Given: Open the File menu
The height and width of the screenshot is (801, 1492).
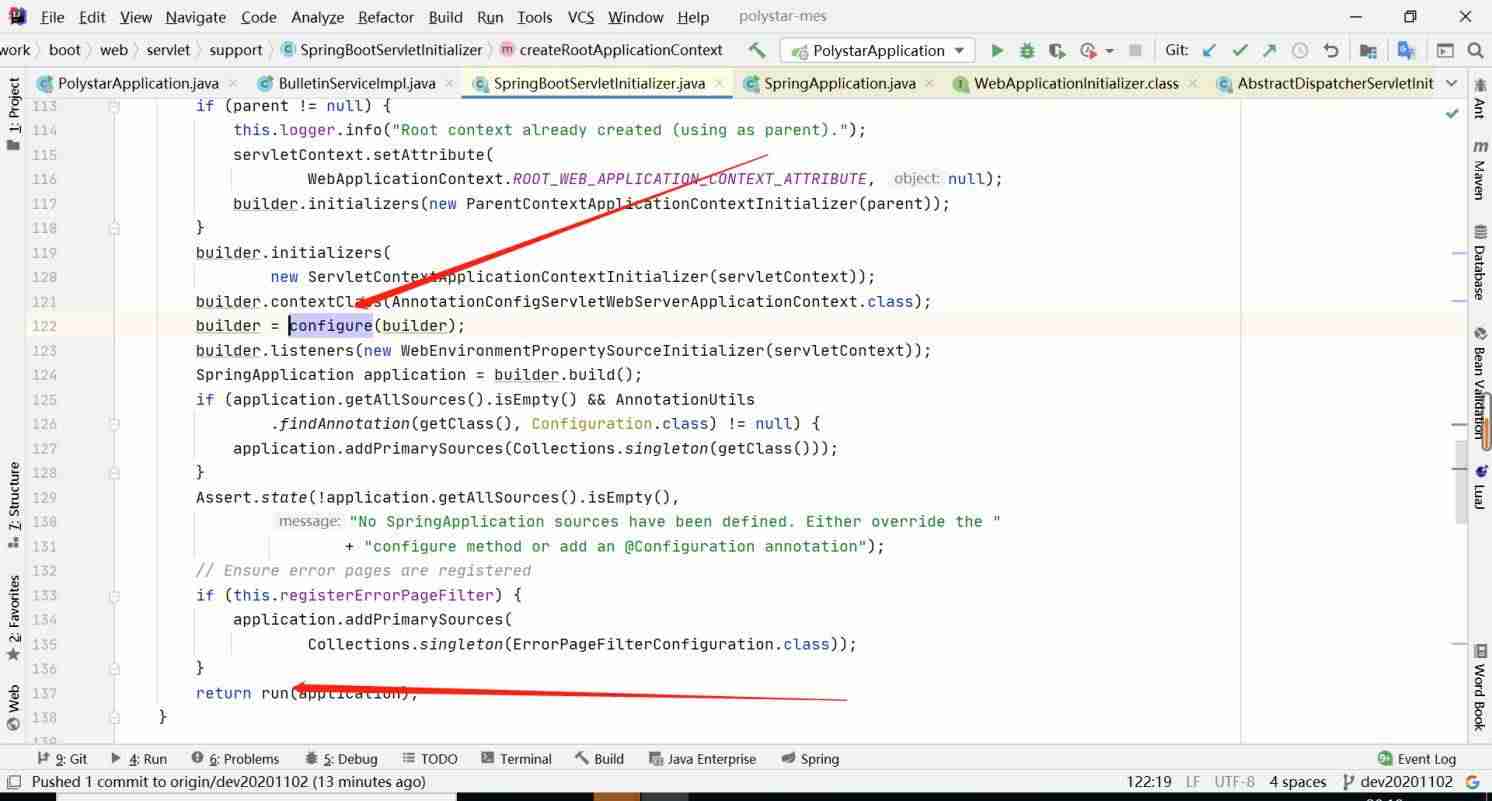Looking at the screenshot, I should (x=53, y=17).
